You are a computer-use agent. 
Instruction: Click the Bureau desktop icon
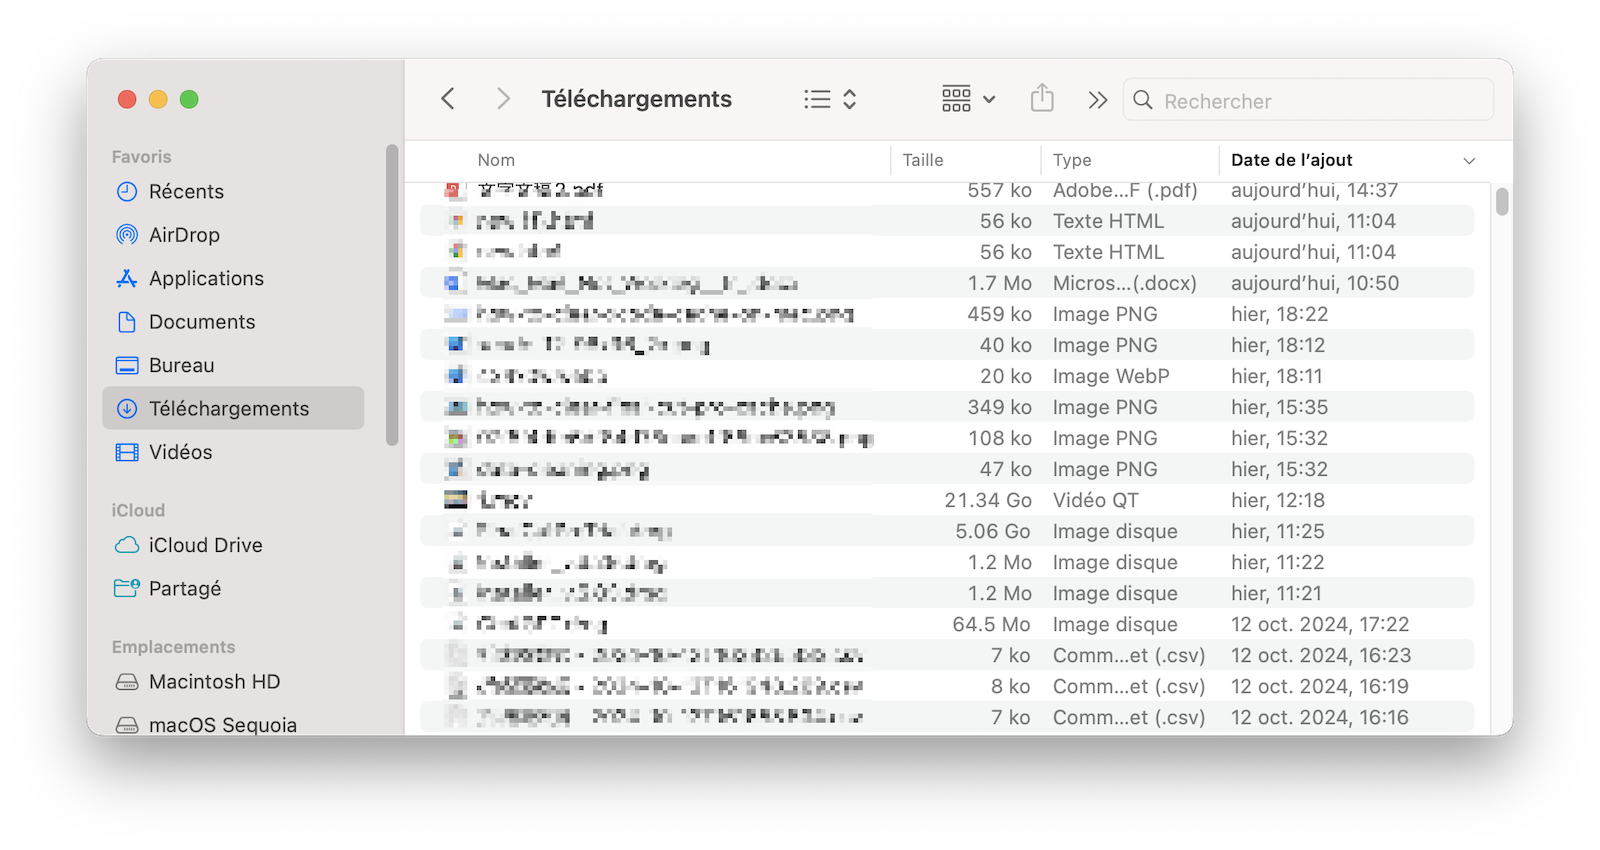[x=127, y=365]
